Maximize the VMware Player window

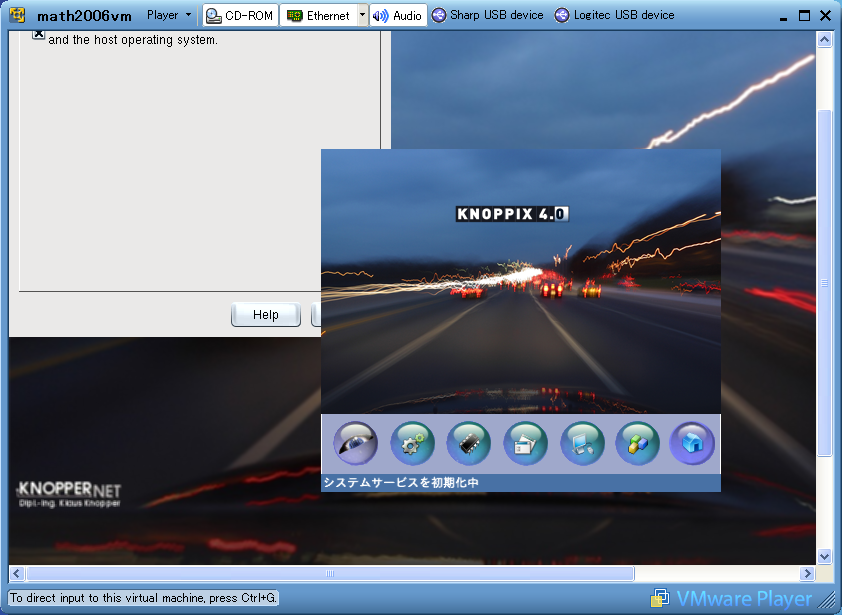tap(804, 16)
